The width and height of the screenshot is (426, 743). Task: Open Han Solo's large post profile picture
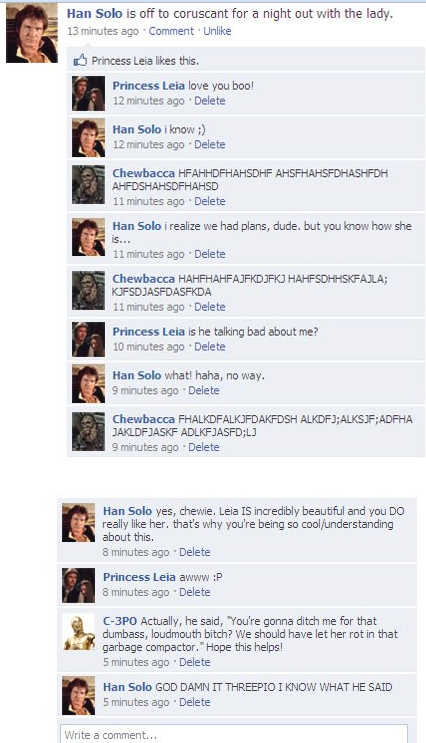[32, 33]
